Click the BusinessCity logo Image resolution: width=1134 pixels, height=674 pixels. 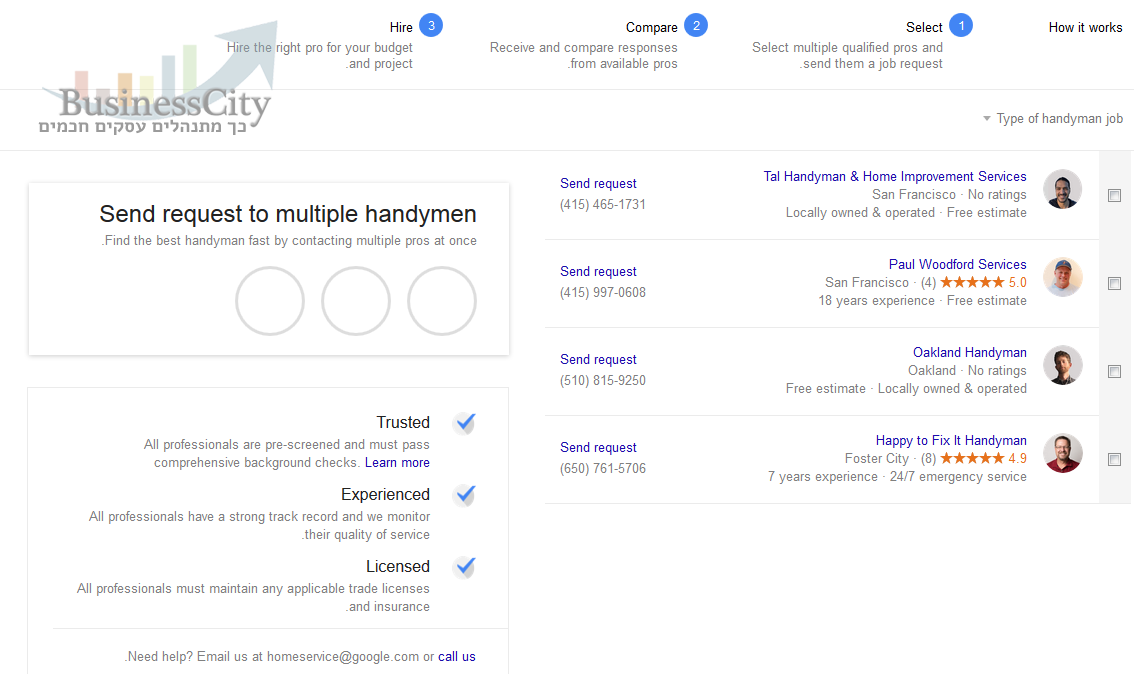(x=154, y=80)
